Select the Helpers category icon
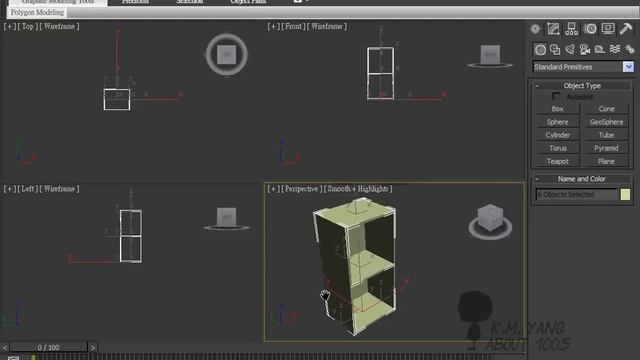Viewport: 640px width, 360px height. pos(600,50)
